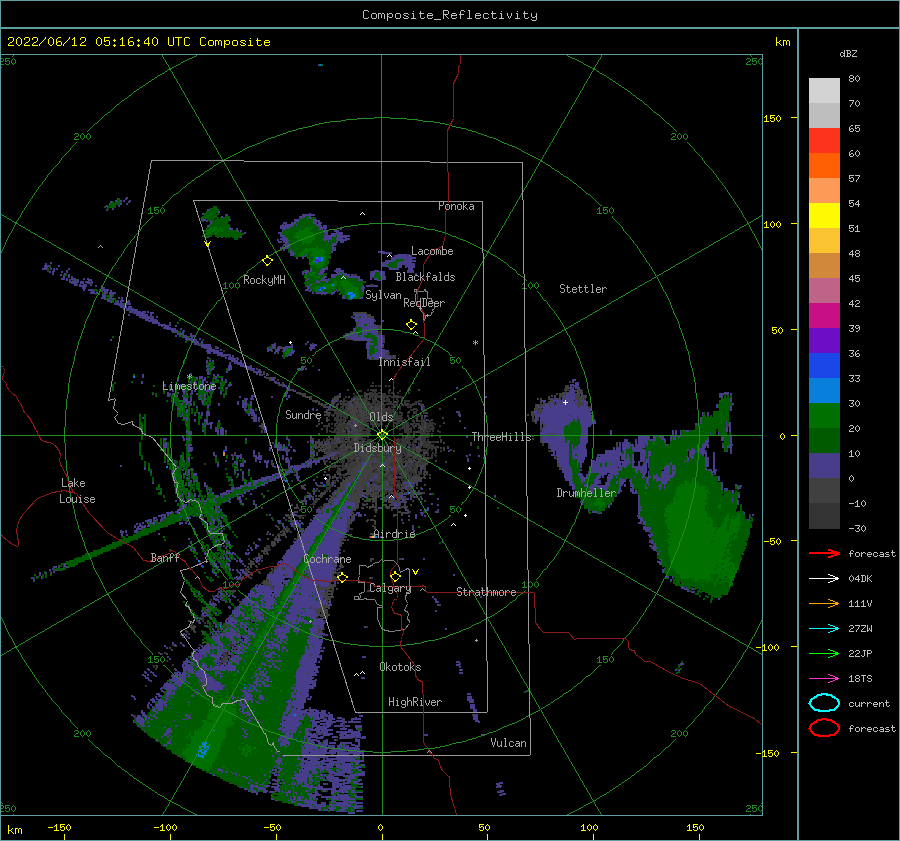Click the Calgary city label
The image size is (900, 841).
pyautogui.click(x=390, y=588)
